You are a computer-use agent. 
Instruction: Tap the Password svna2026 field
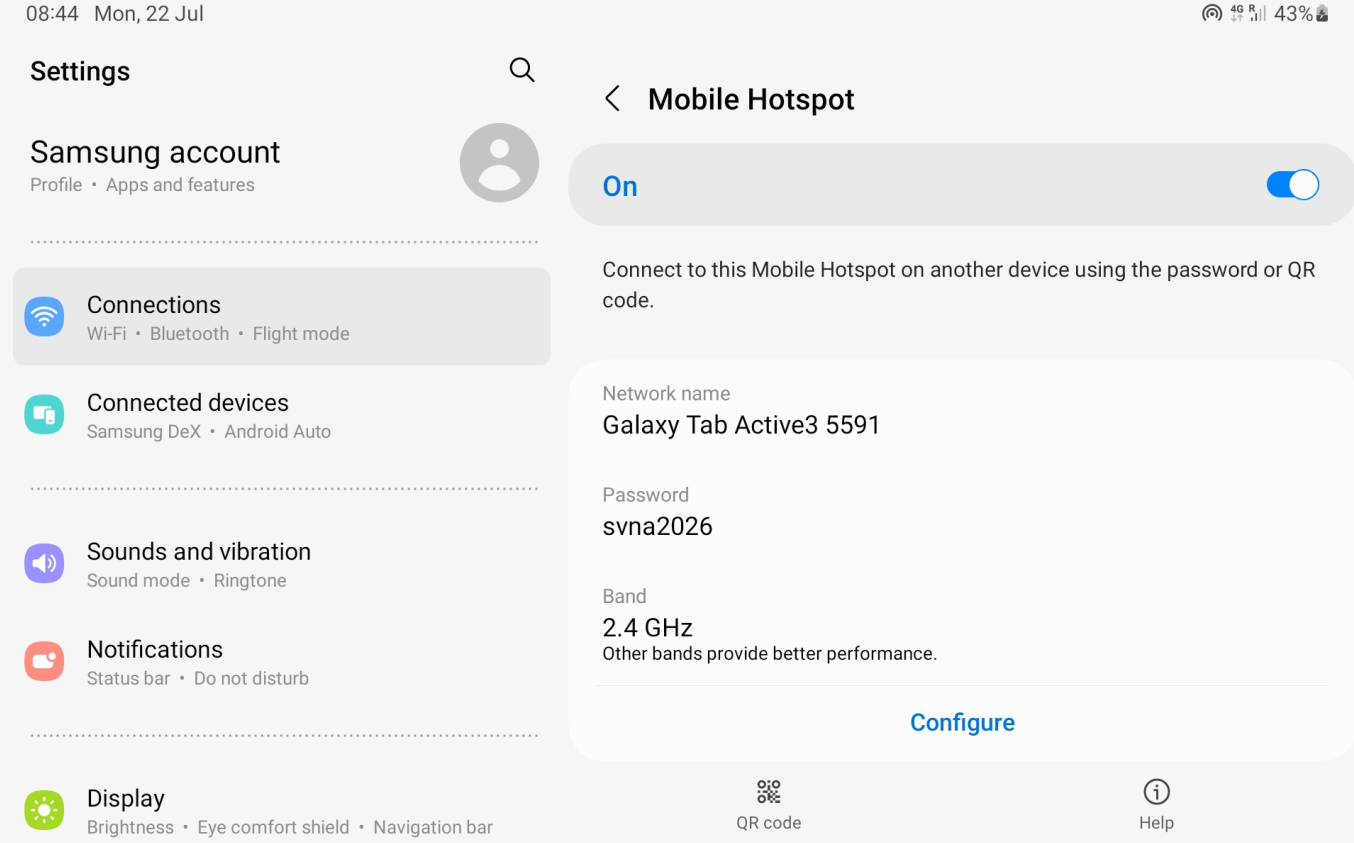point(961,512)
